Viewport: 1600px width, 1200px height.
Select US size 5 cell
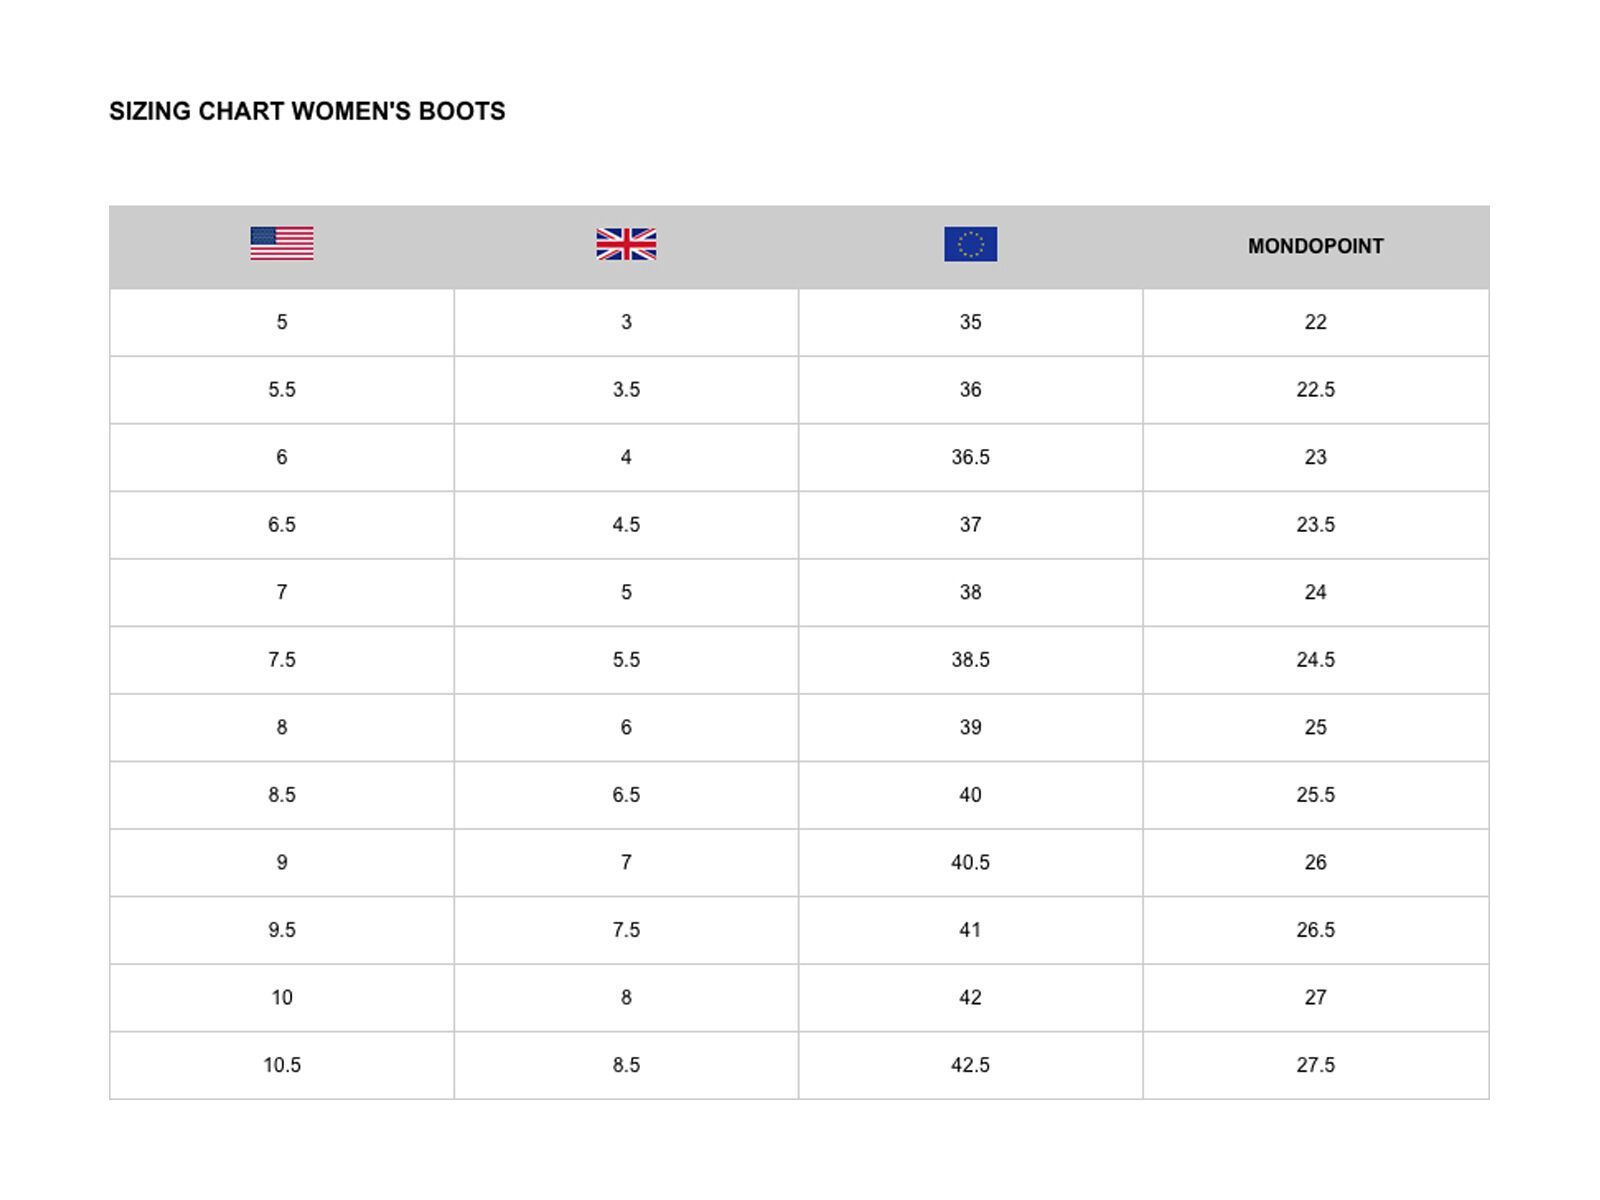(282, 322)
